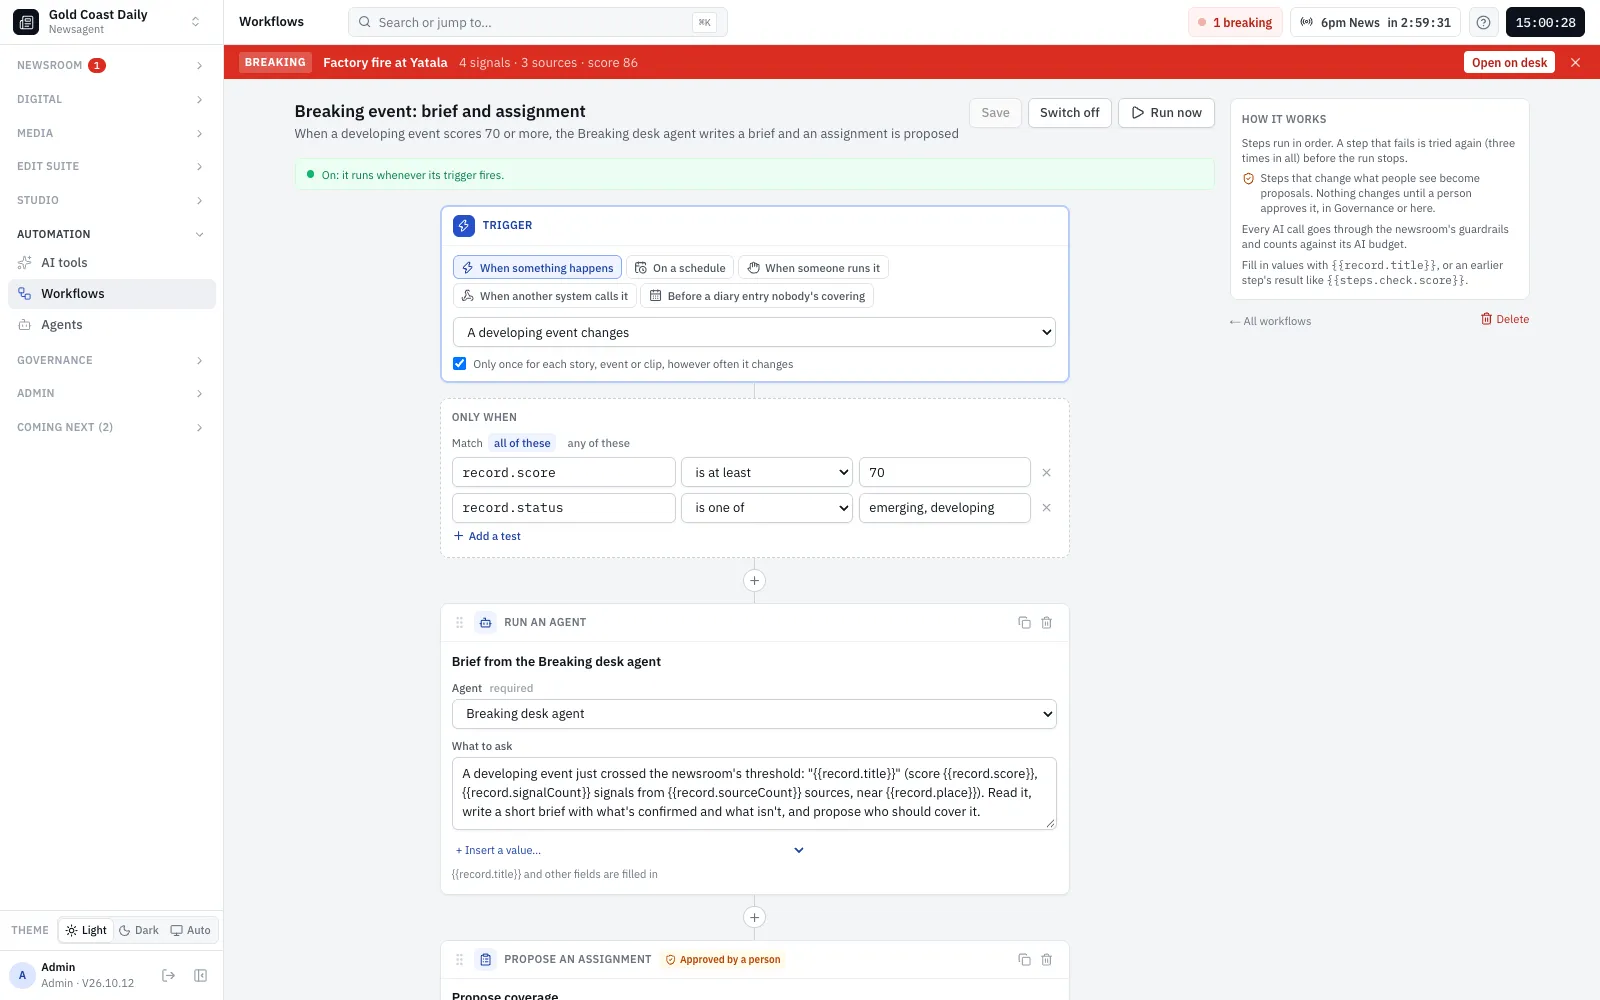The height and width of the screenshot is (1000, 1600).
Task: Click the 6pm News countdown indicator
Action: [x=1375, y=22]
